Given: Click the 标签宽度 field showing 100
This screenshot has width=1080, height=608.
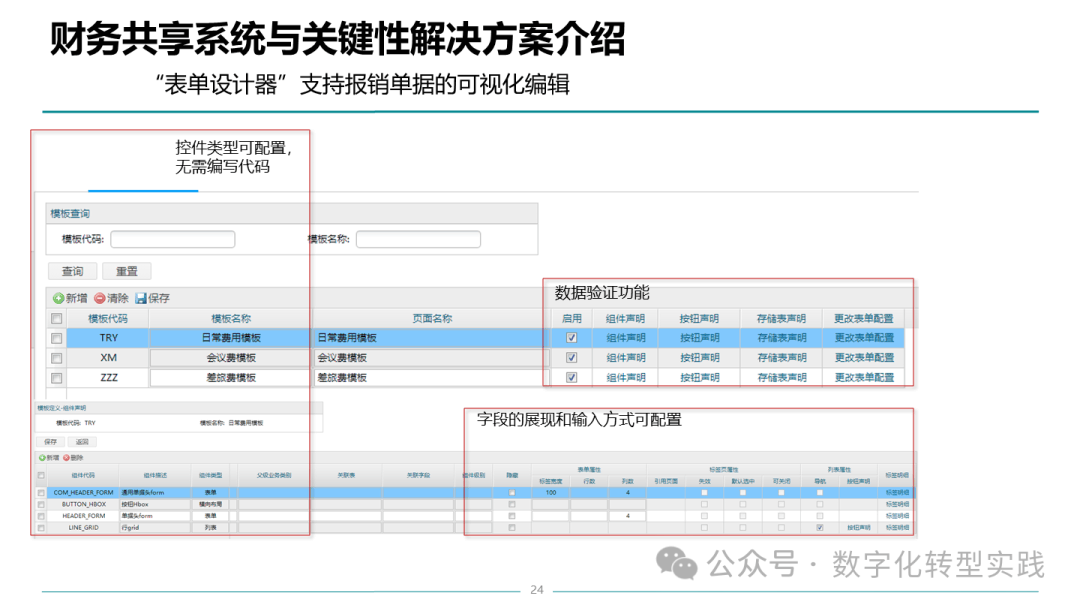Looking at the screenshot, I should pyautogui.click(x=550, y=493).
